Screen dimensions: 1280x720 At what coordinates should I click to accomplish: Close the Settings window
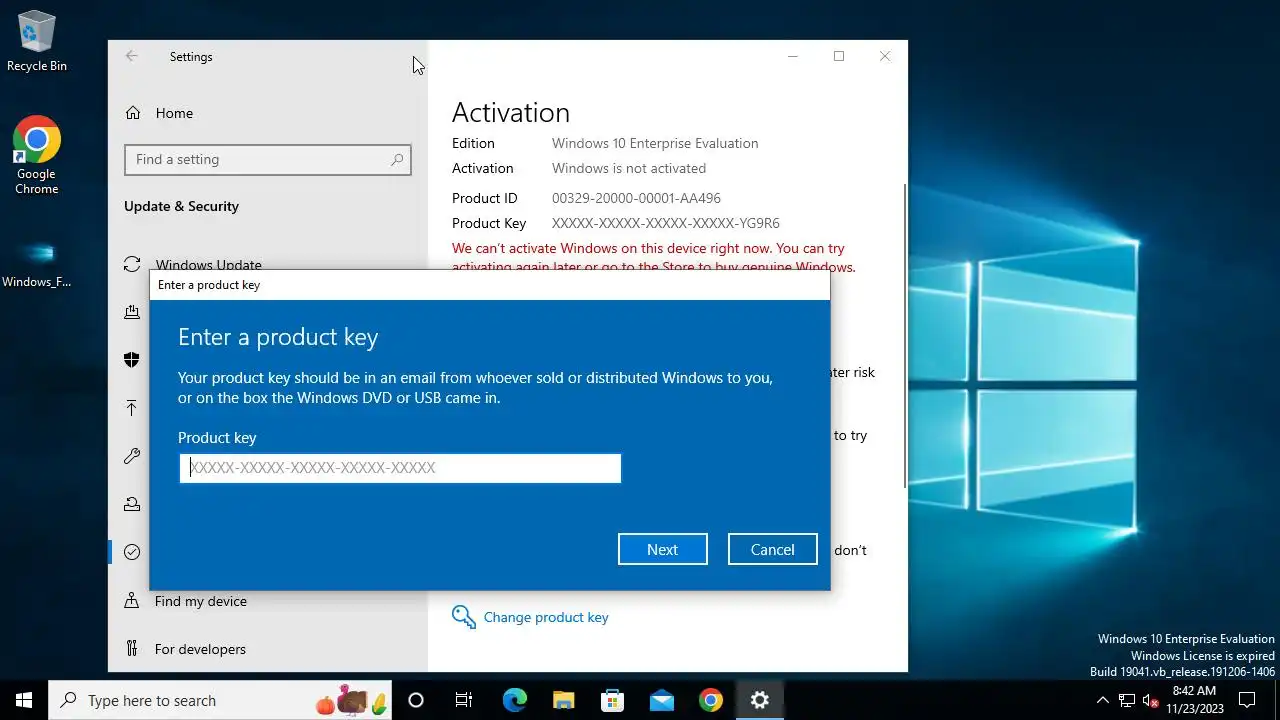pyautogui.click(x=885, y=57)
